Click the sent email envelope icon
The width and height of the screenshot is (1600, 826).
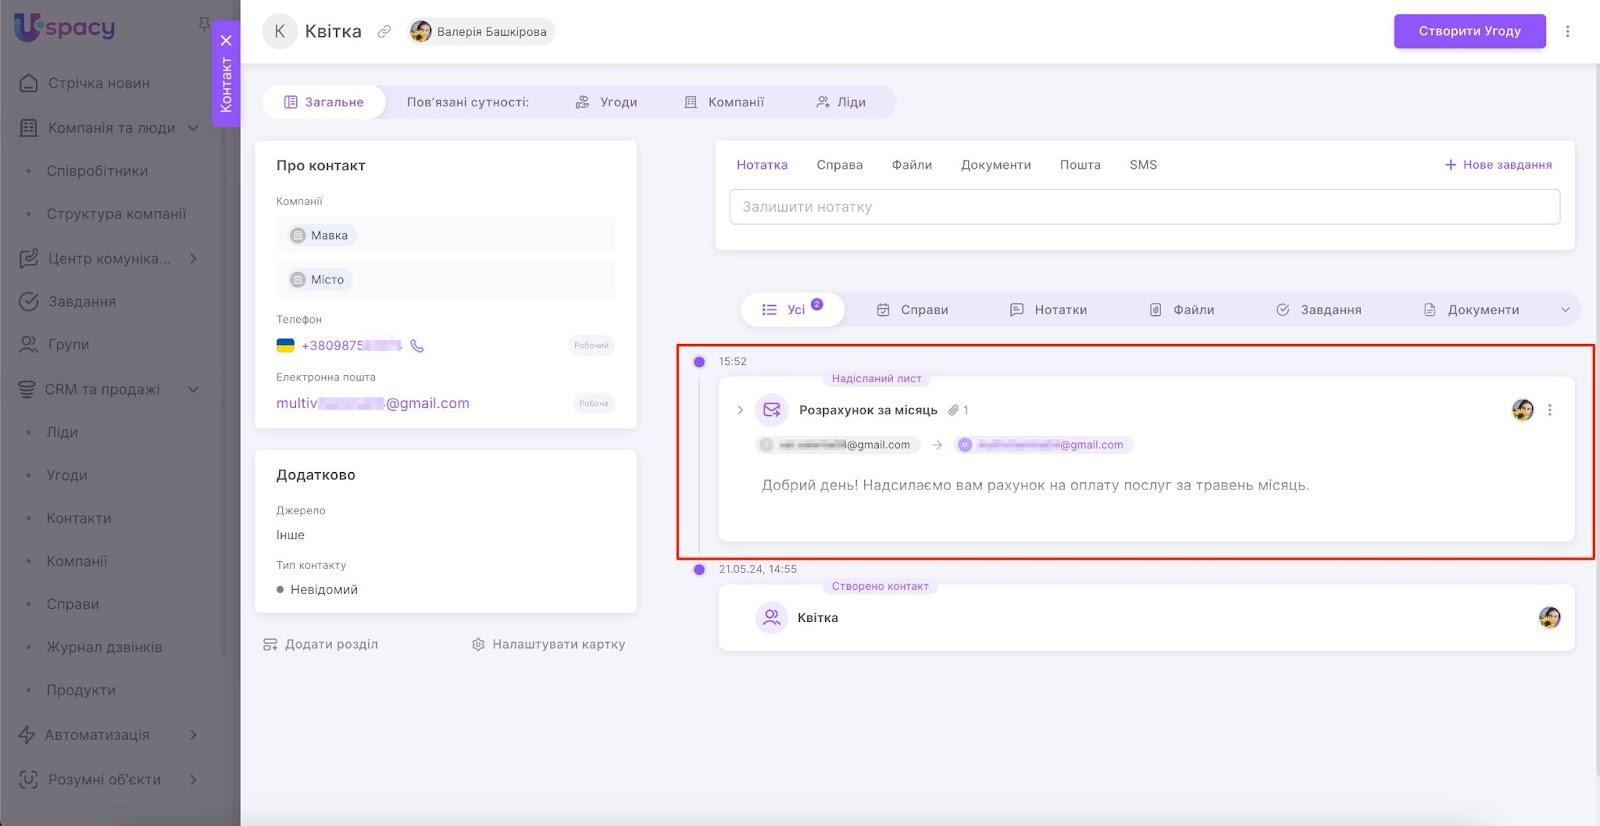click(x=771, y=410)
